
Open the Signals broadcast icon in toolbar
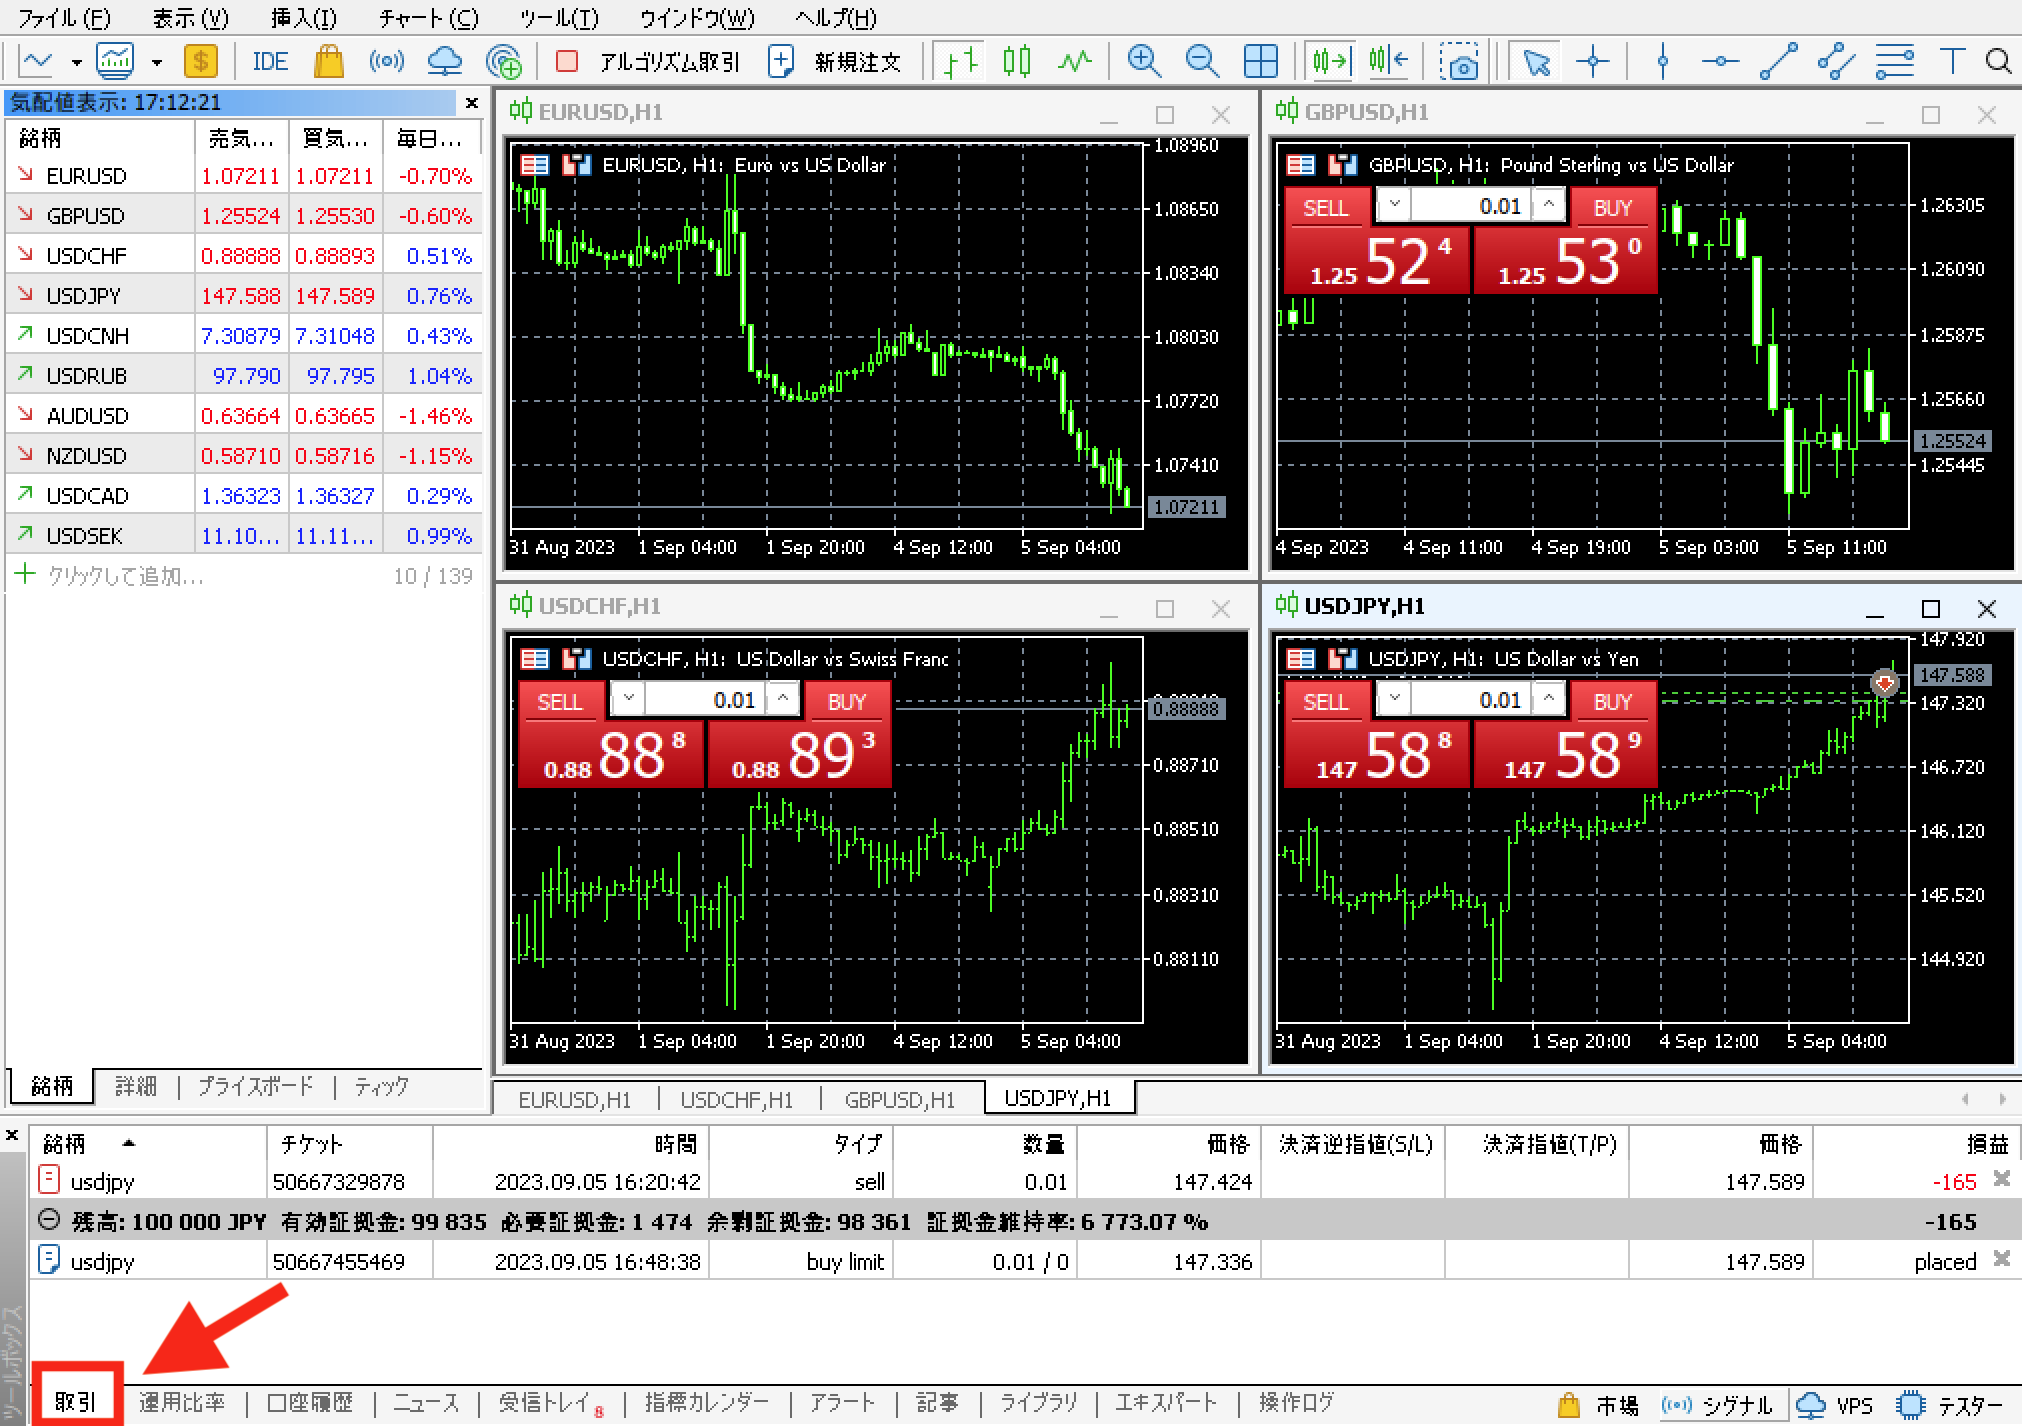coord(386,62)
